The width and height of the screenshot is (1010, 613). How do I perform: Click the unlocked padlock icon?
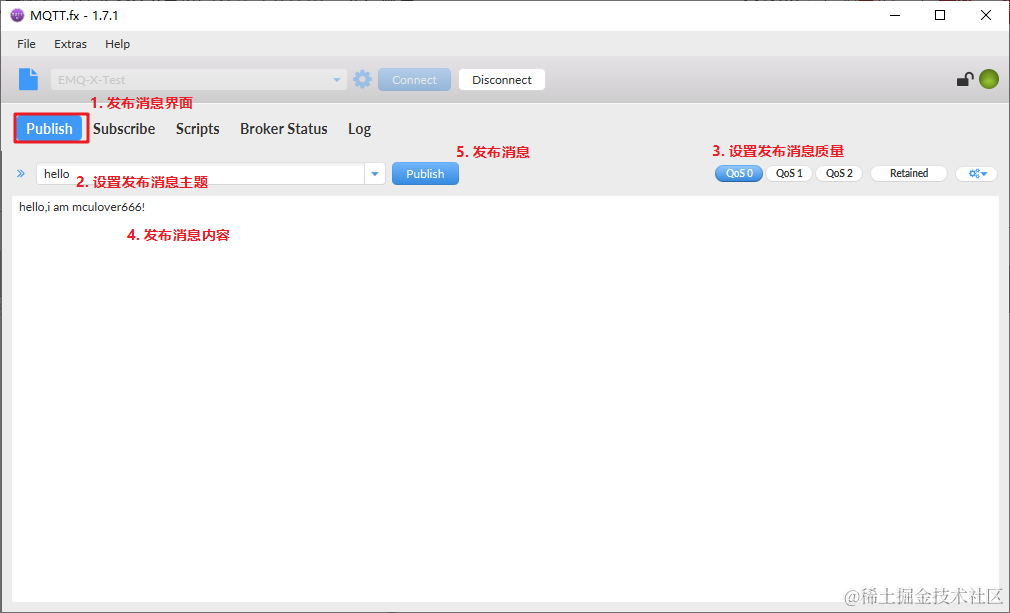click(964, 80)
